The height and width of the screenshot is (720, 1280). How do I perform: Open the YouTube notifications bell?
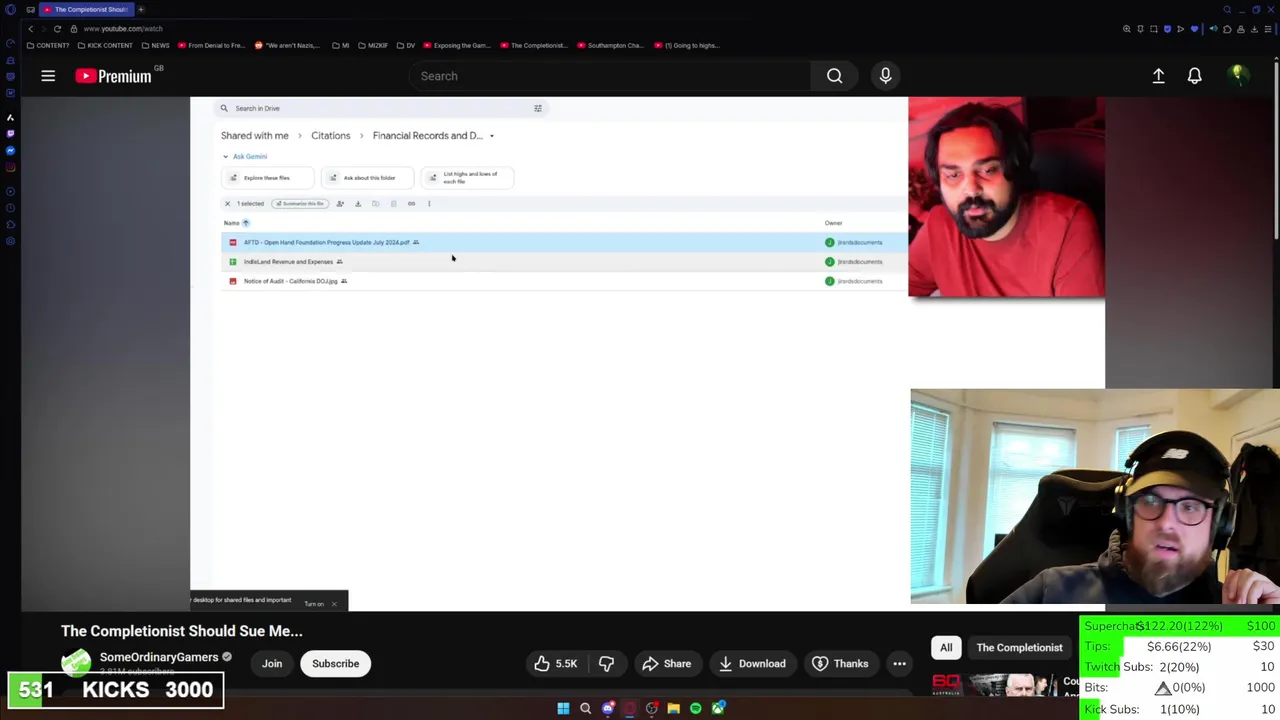tap(1194, 76)
